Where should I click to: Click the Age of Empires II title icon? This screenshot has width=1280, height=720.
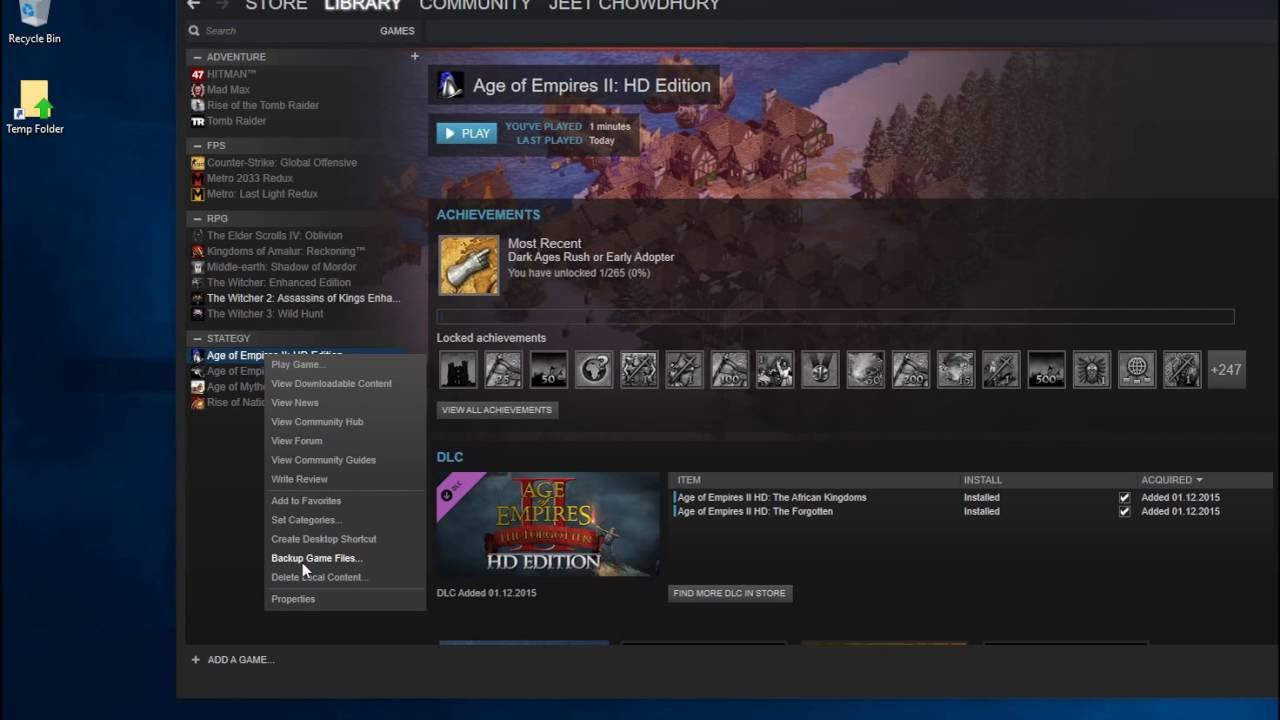450,85
